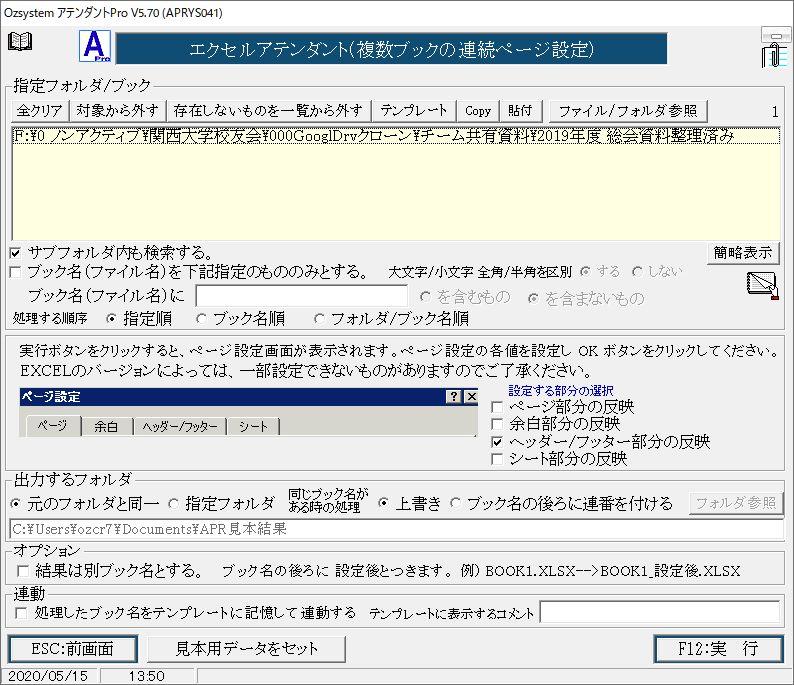The image size is (794, 685).
Task: Select 指定フォルダ output option
Action: (x=174, y=504)
